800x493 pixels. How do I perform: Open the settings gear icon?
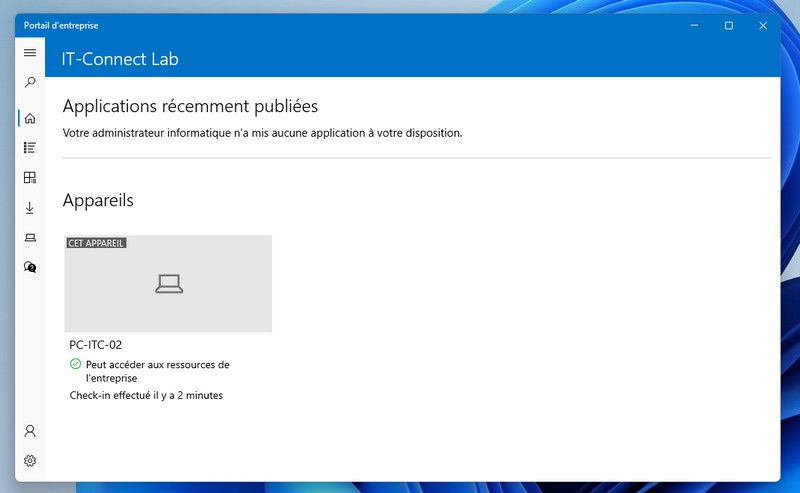click(30, 461)
